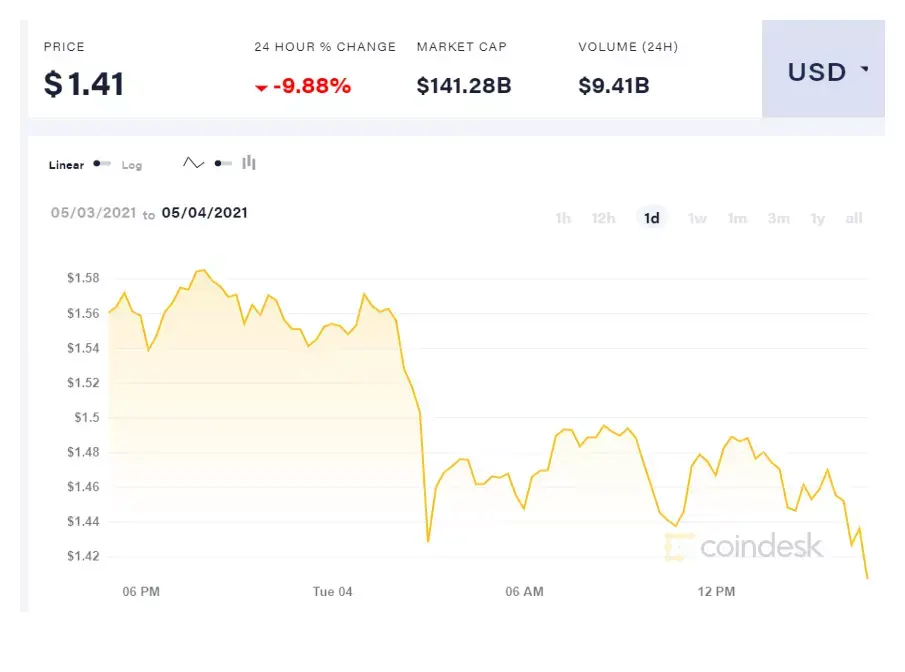This screenshot has width=905, height=672.
Task: Select Linear scale label
Action: click(x=66, y=165)
